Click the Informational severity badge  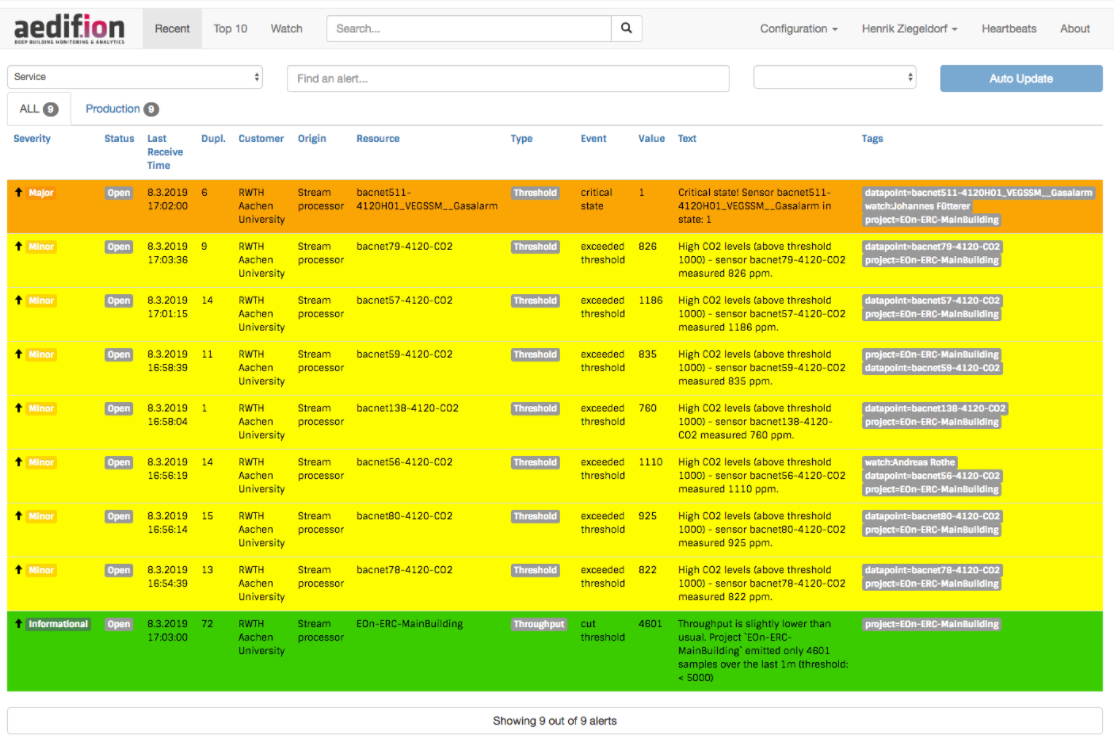[57, 623]
